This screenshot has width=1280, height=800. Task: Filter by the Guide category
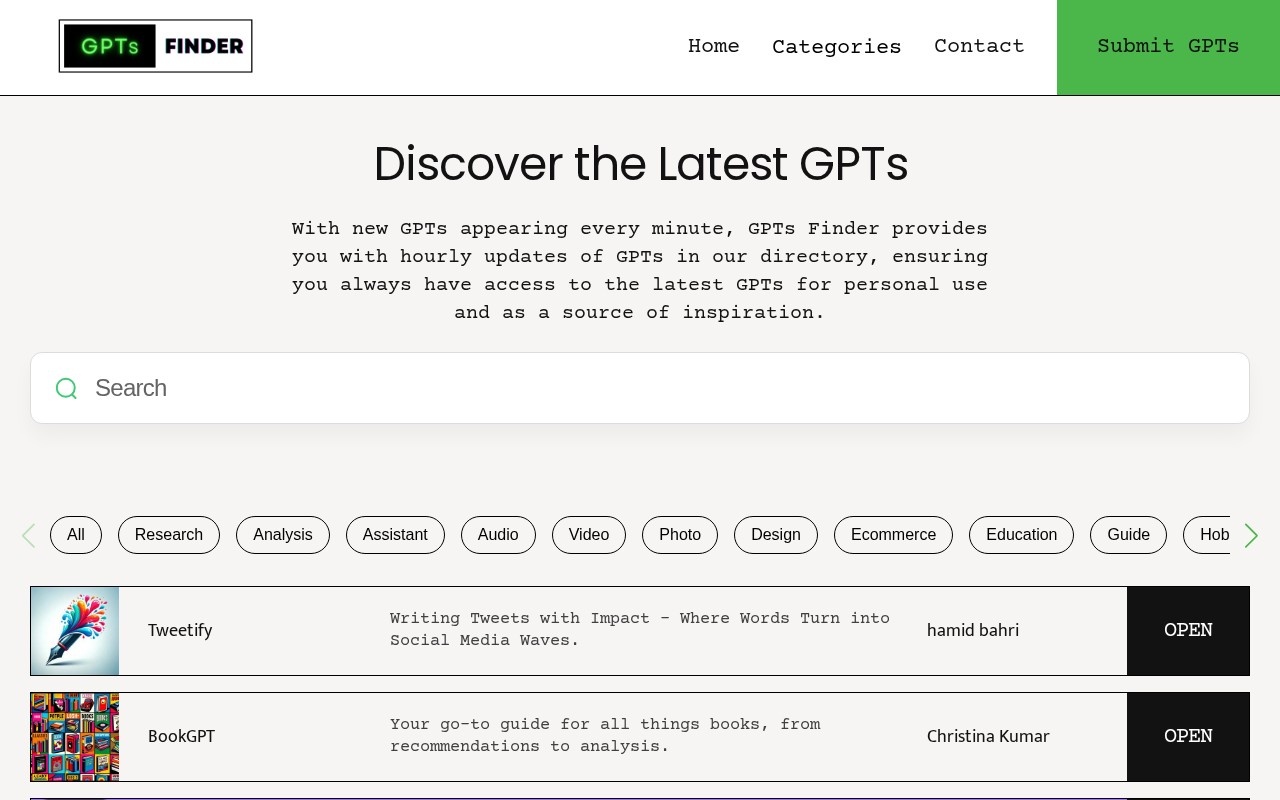[1128, 535]
